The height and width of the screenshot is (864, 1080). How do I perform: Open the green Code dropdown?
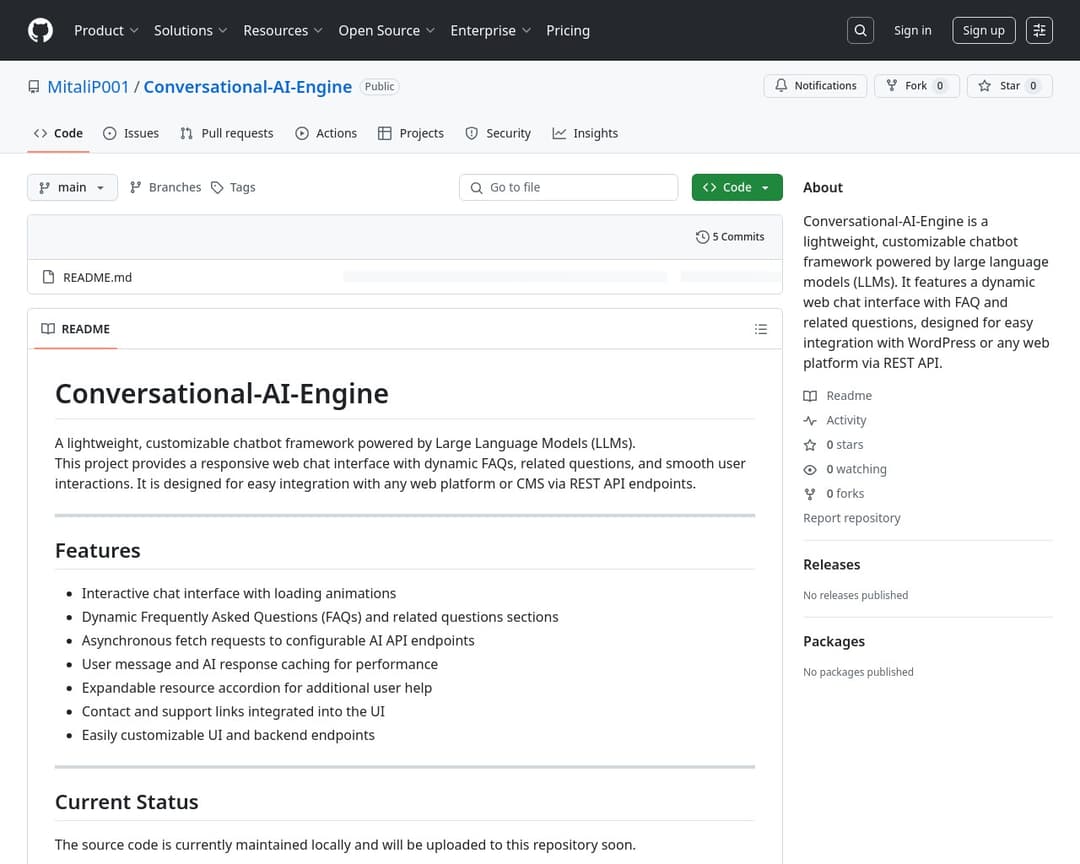737,187
